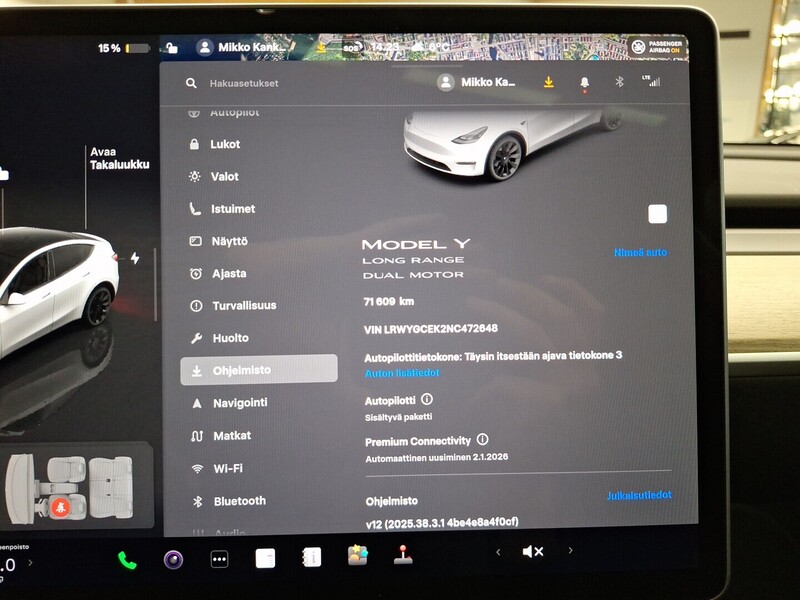The width and height of the screenshot is (800, 600).
Task: Open notifications with the bell icon
Action: 584,81
